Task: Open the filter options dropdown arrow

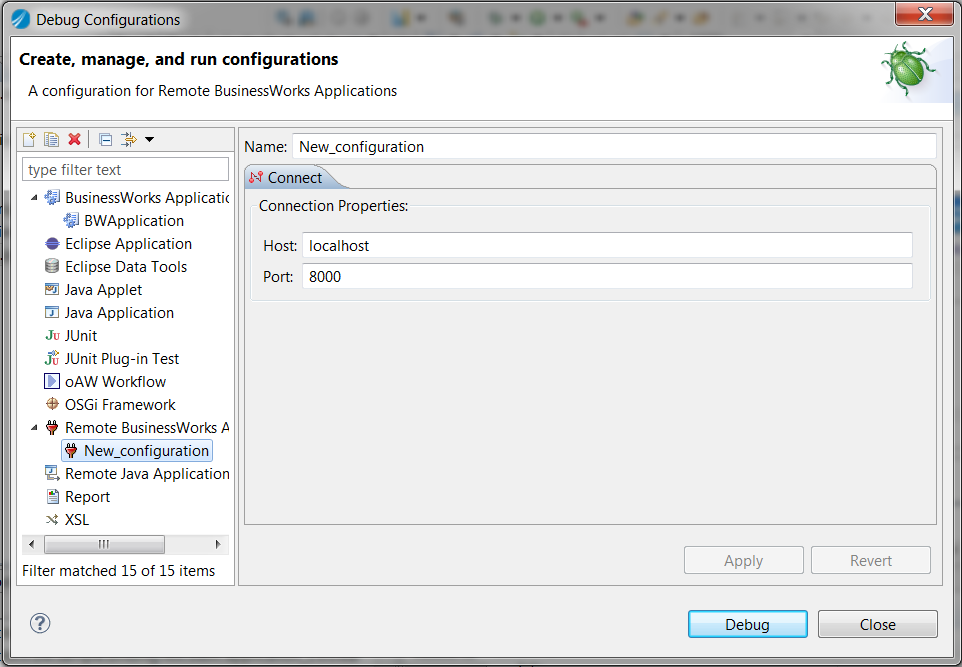Action: point(149,140)
